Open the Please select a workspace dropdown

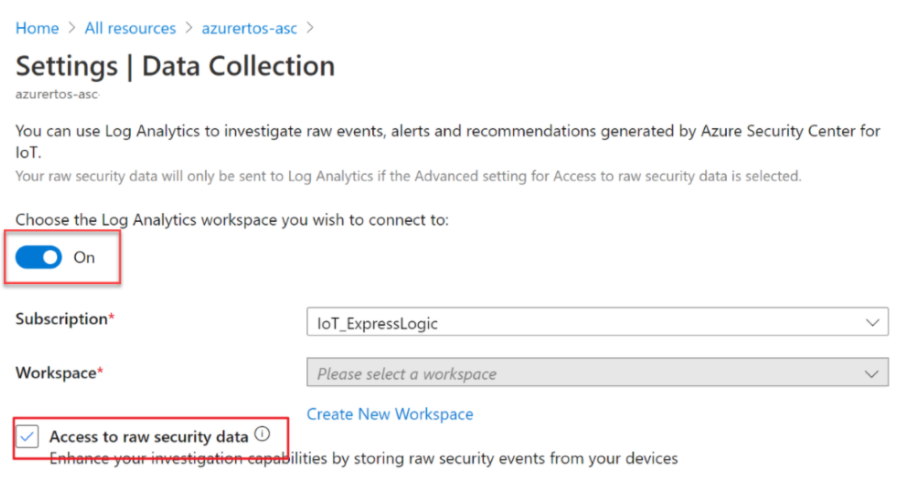pyautogui.click(x=597, y=373)
